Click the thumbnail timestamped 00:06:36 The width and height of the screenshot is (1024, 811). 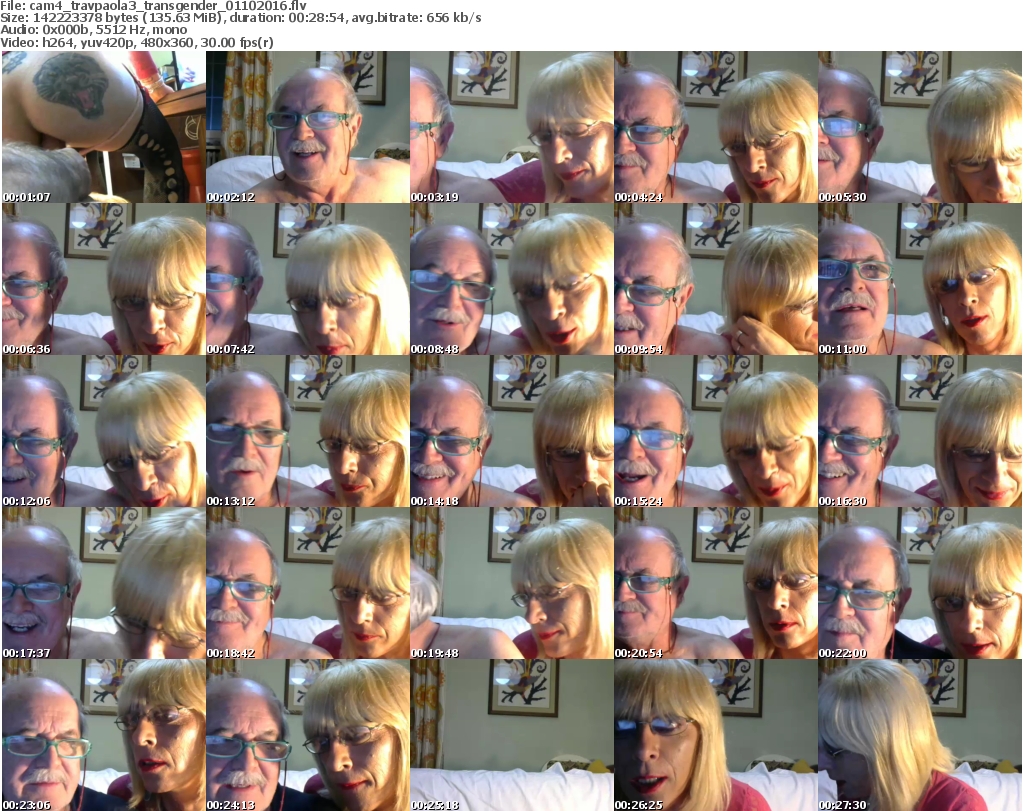104,279
